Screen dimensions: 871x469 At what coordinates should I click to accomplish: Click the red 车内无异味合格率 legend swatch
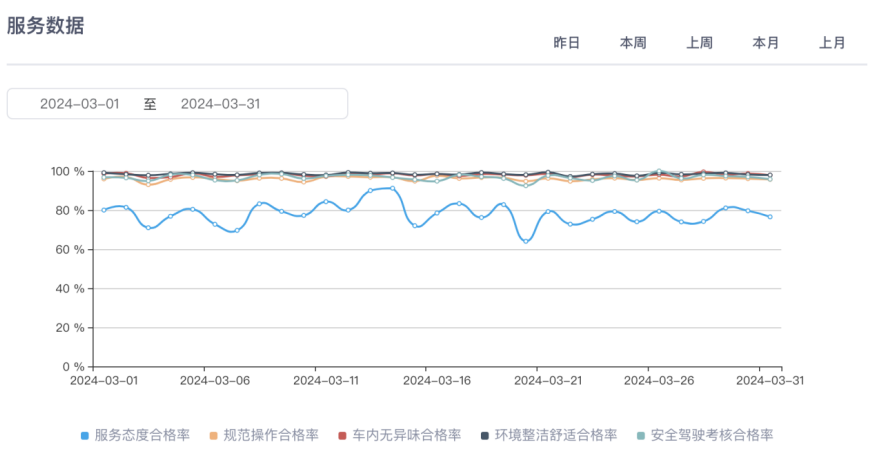click(342, 436)
